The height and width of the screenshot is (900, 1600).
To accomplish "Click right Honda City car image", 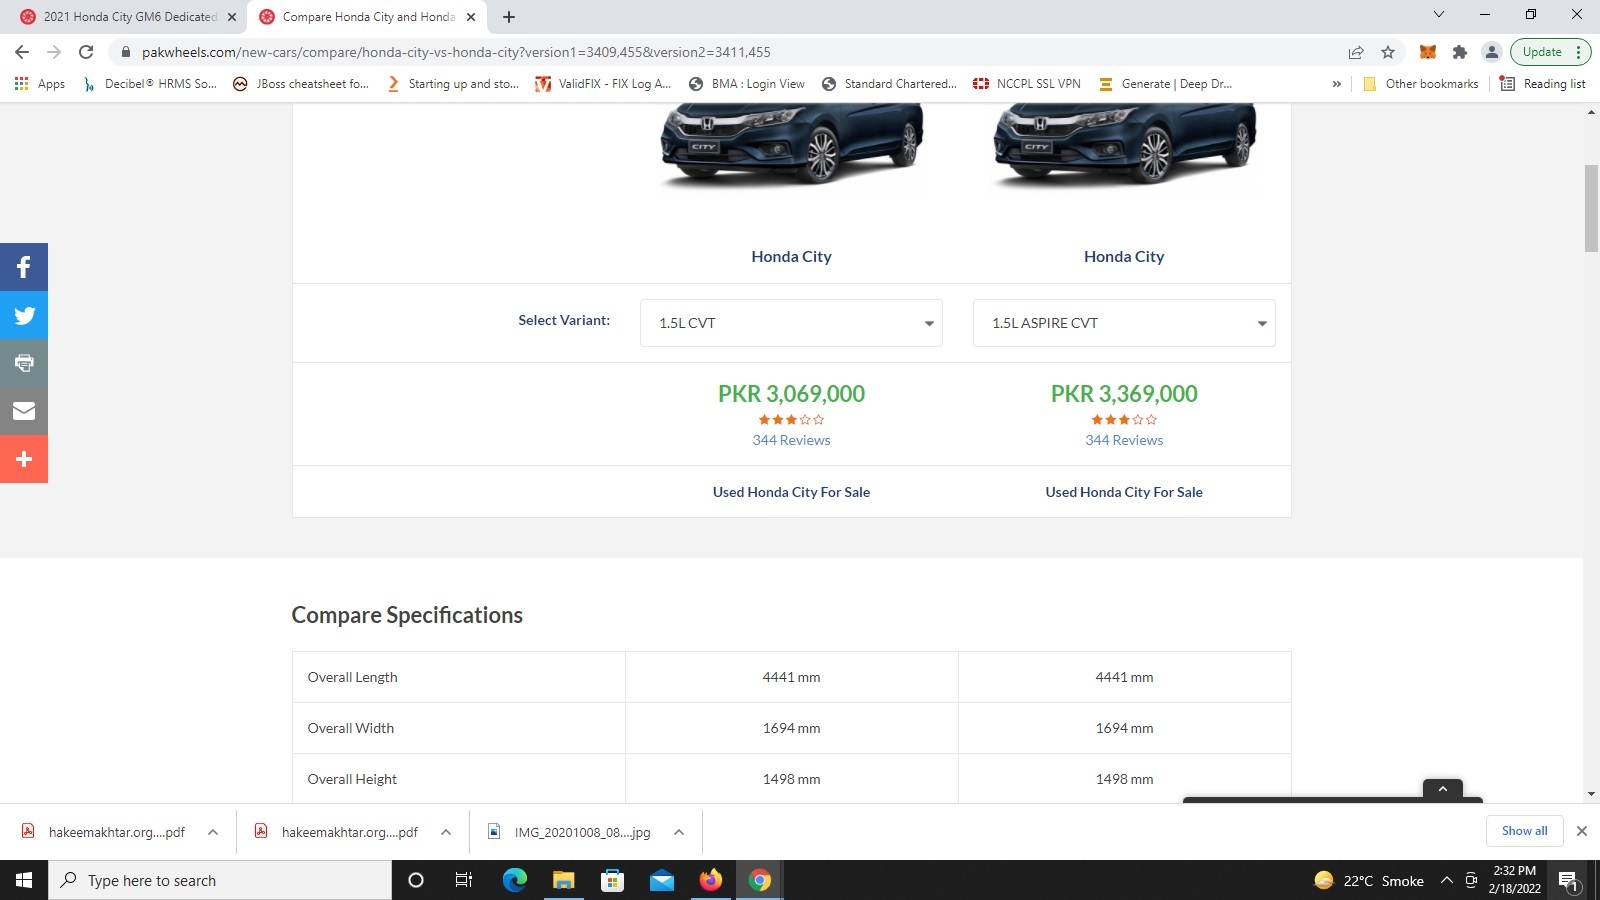I will (x=1124, y=145).
